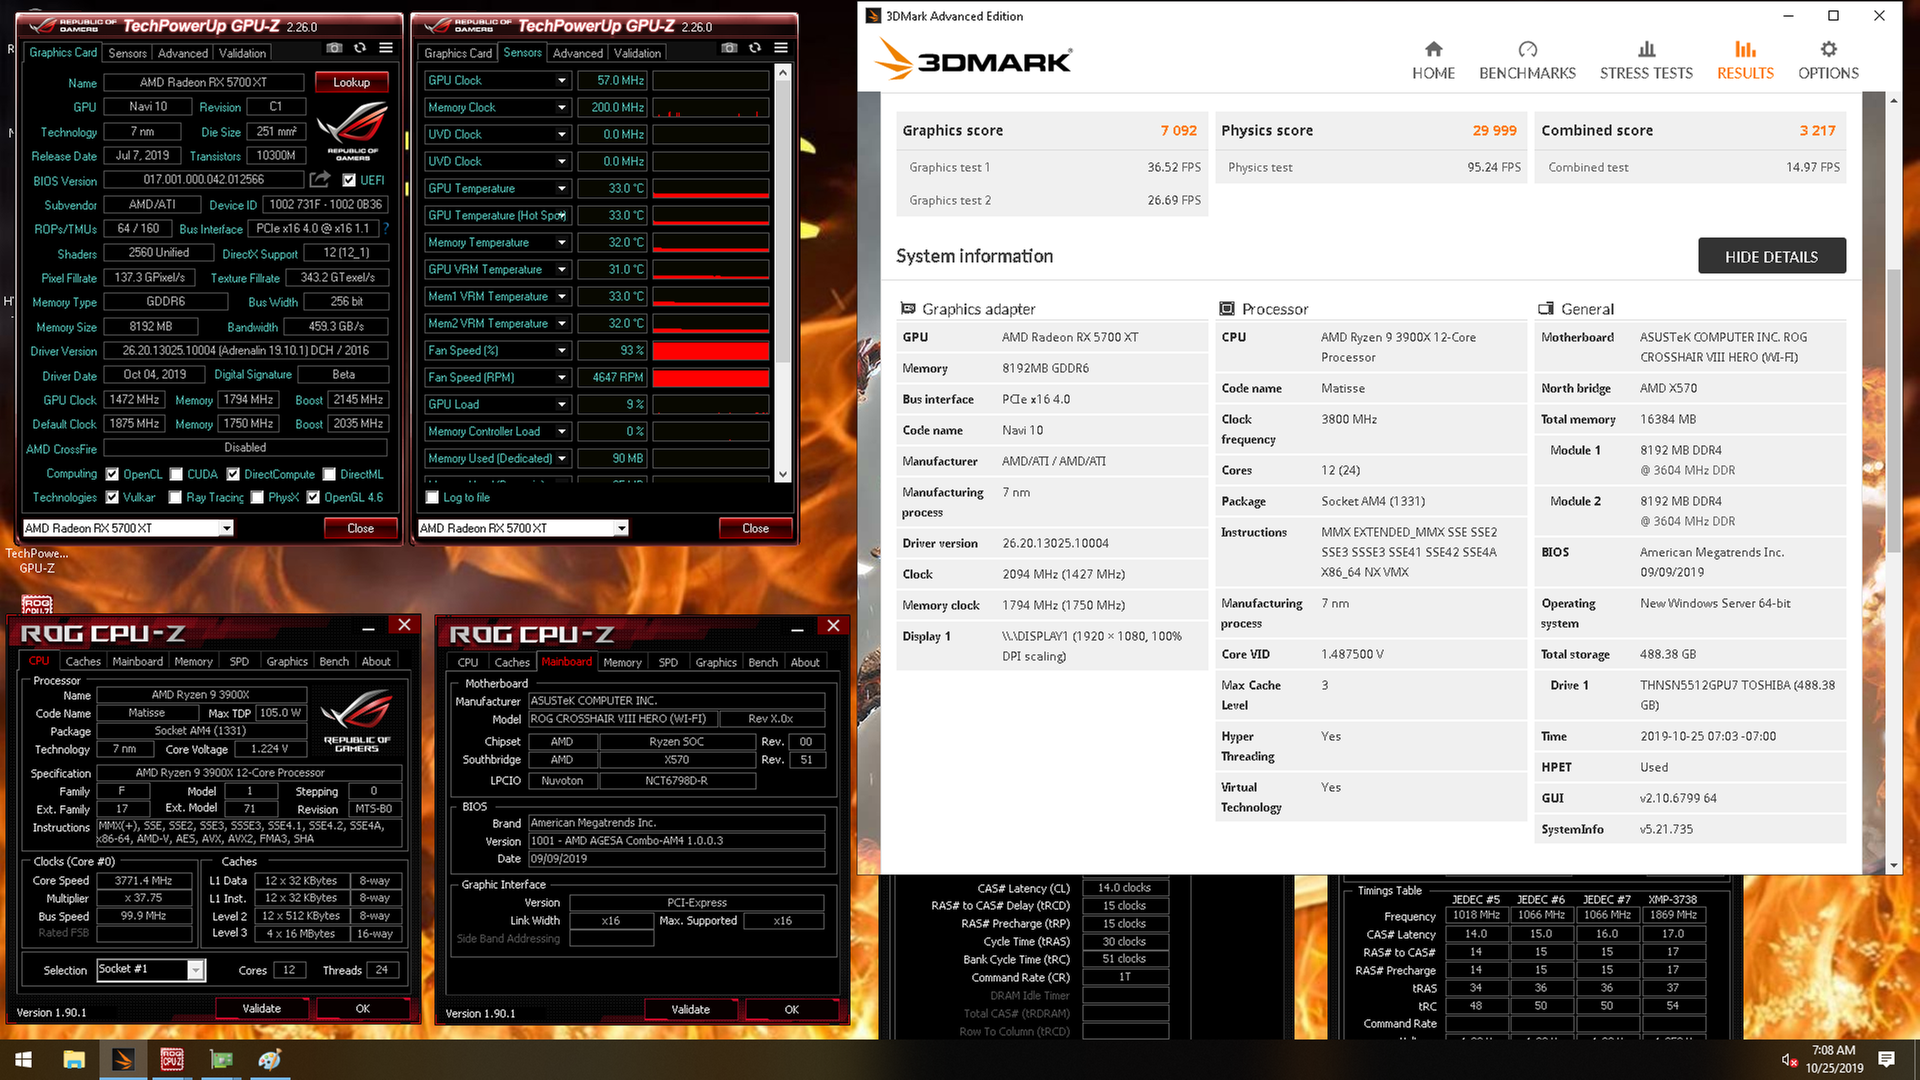Open CPU-Z Socket #1 selection dropdown

[150, 969]
